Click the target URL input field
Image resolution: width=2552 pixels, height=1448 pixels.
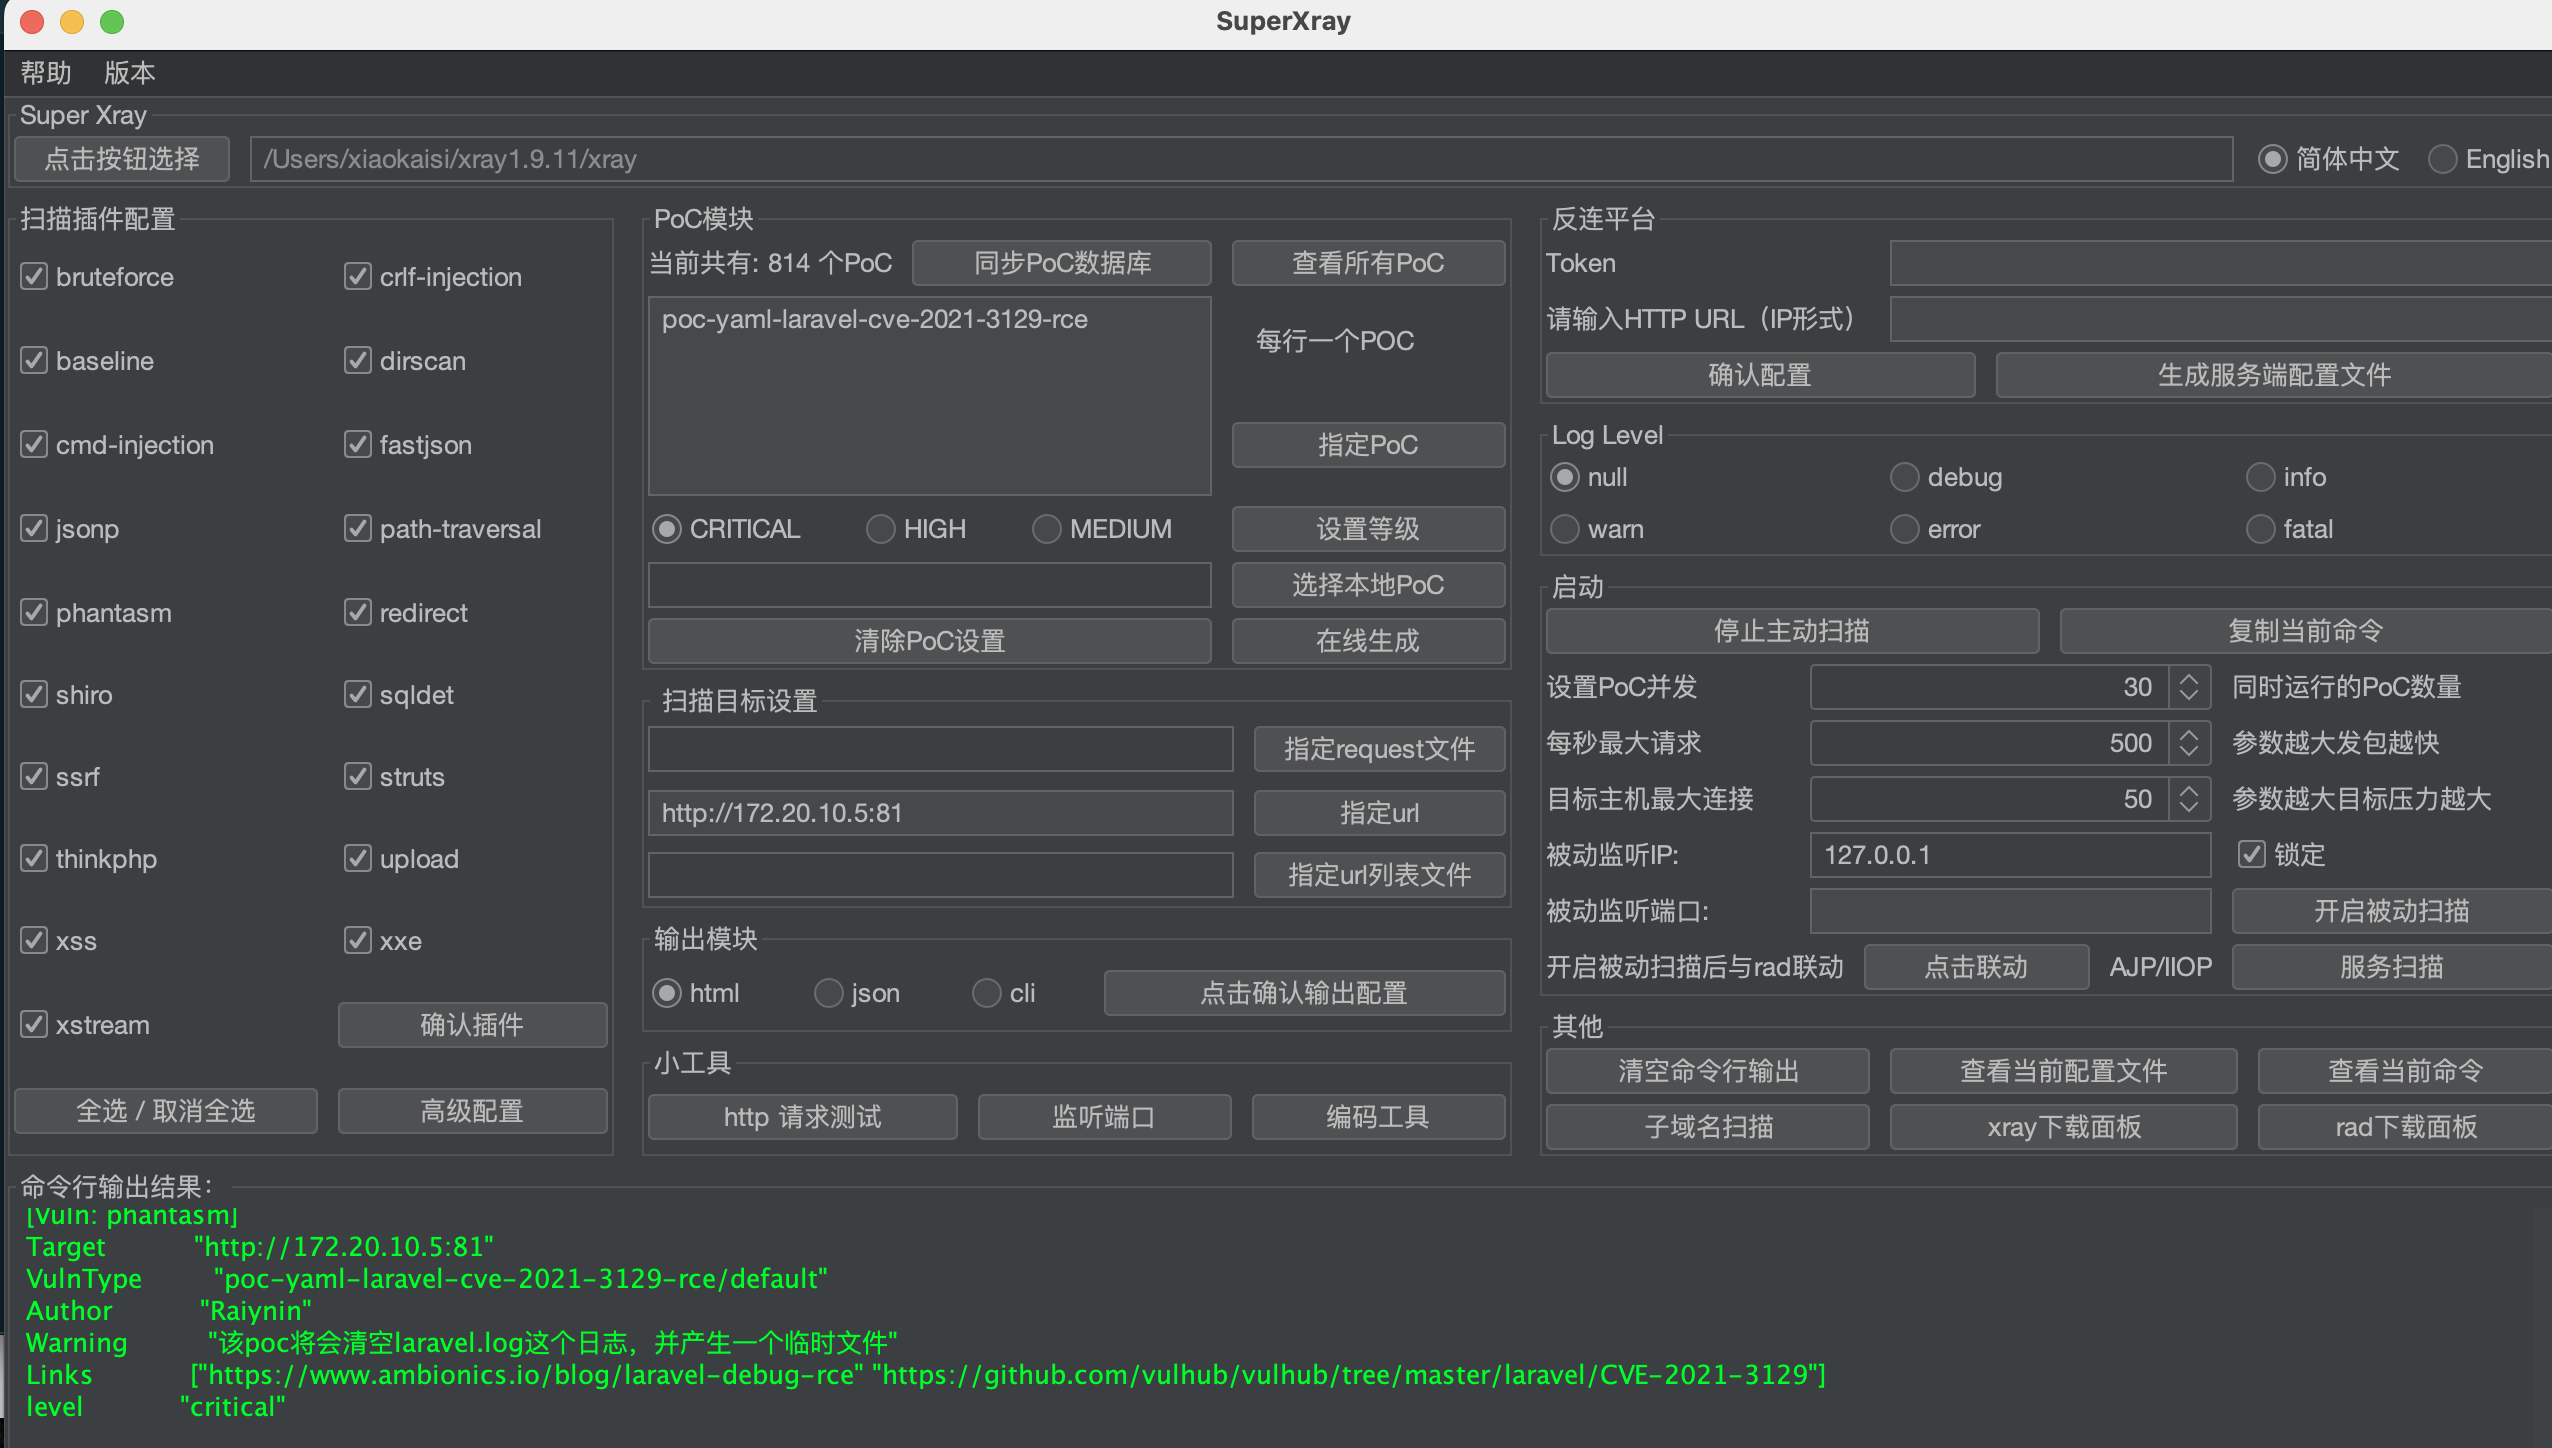940,812
